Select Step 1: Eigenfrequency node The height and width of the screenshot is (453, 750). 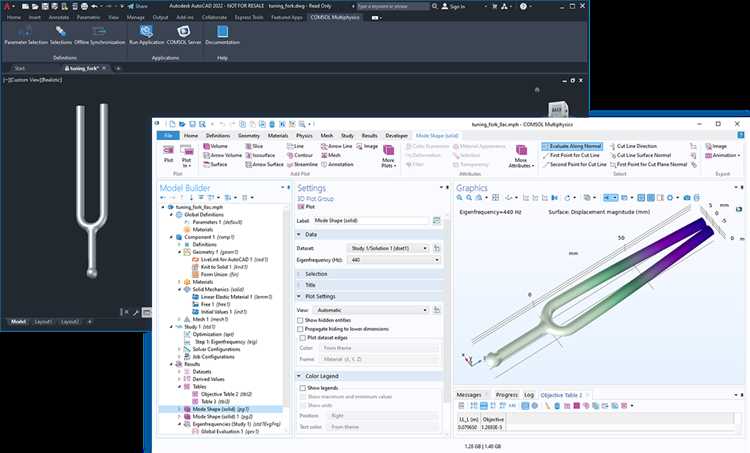click(x=226, y=342)
